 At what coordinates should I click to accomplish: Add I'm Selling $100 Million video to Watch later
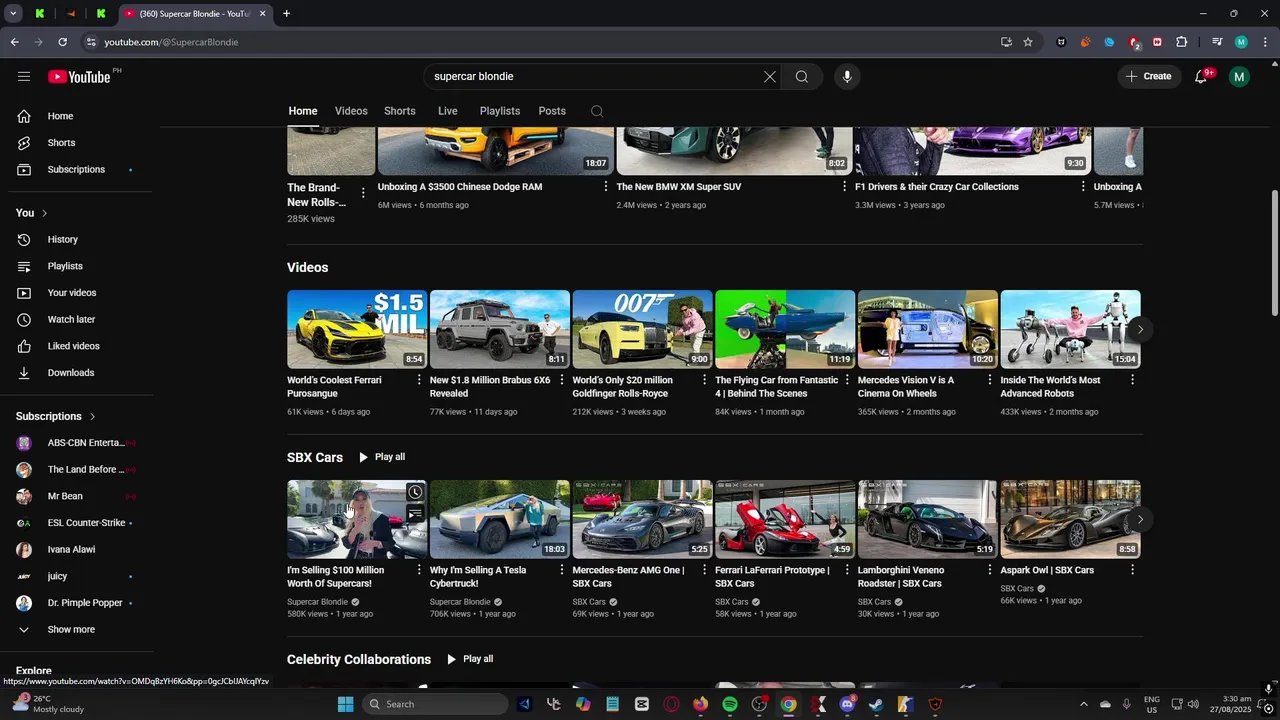[x=415, y=492]
